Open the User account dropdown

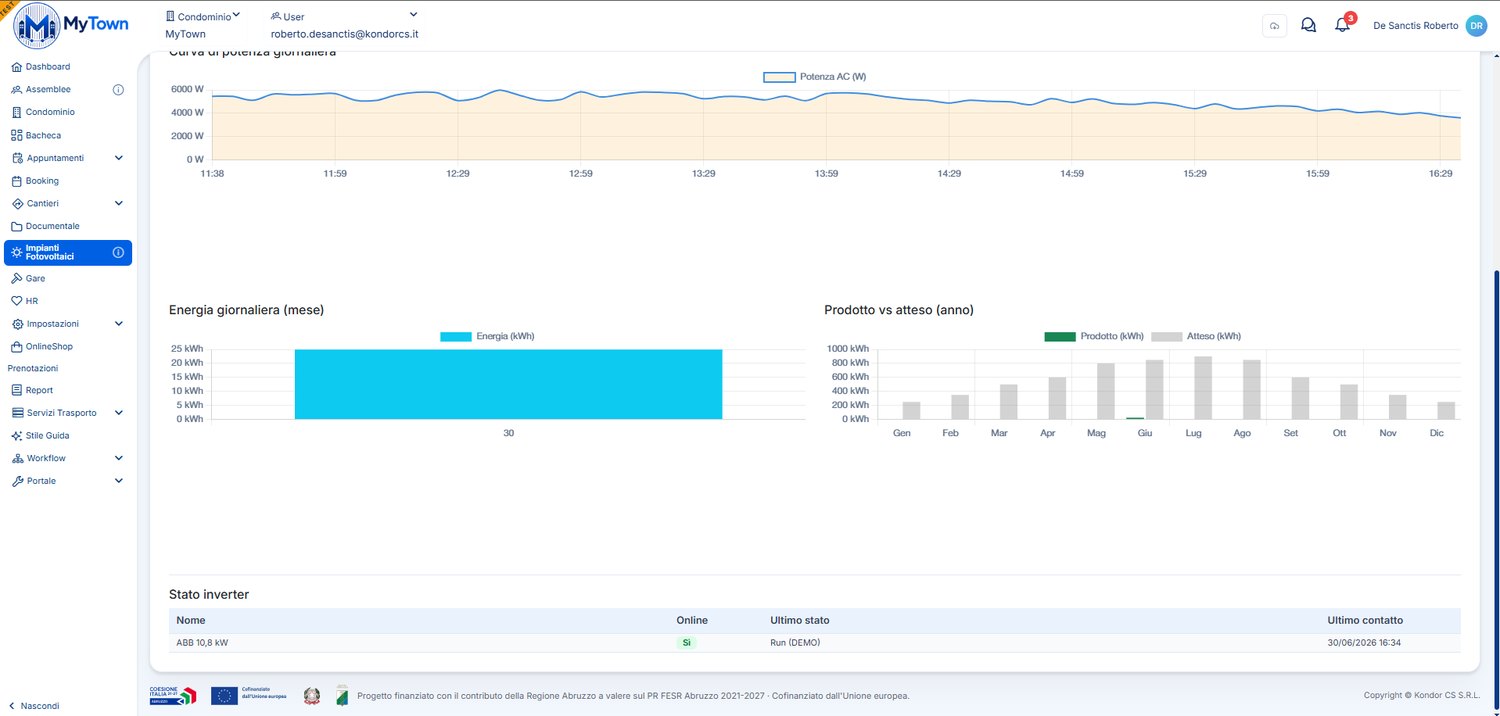pyautogui.click(x=344, y=25)
